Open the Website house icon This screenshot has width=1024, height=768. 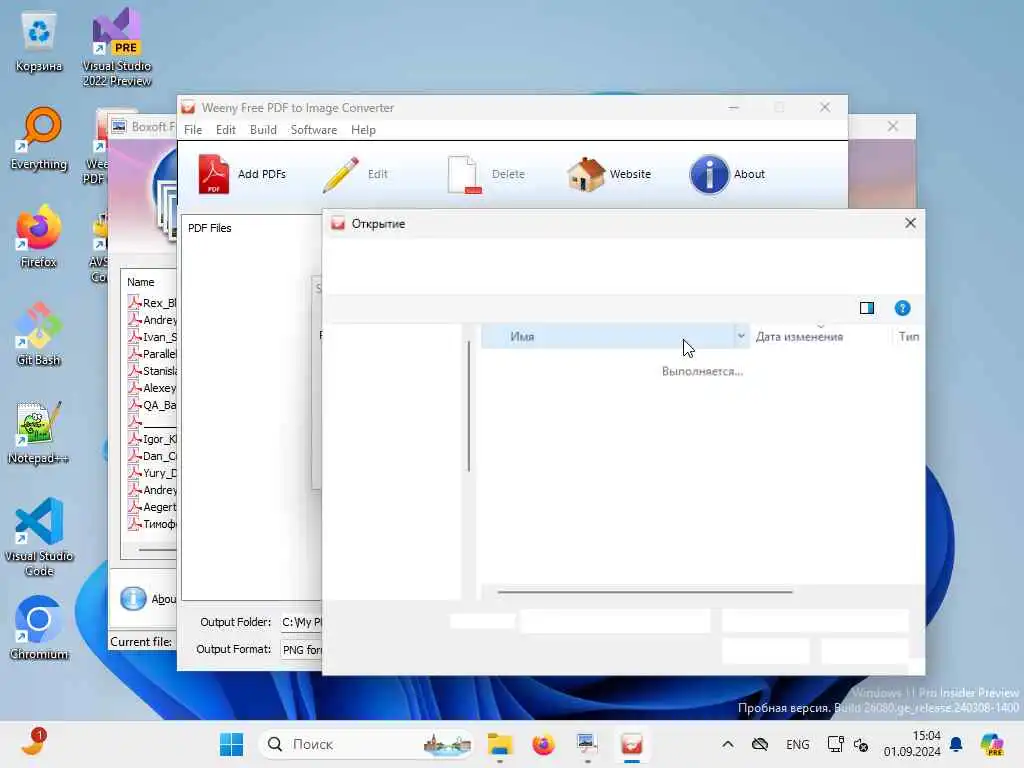[585, 174]
